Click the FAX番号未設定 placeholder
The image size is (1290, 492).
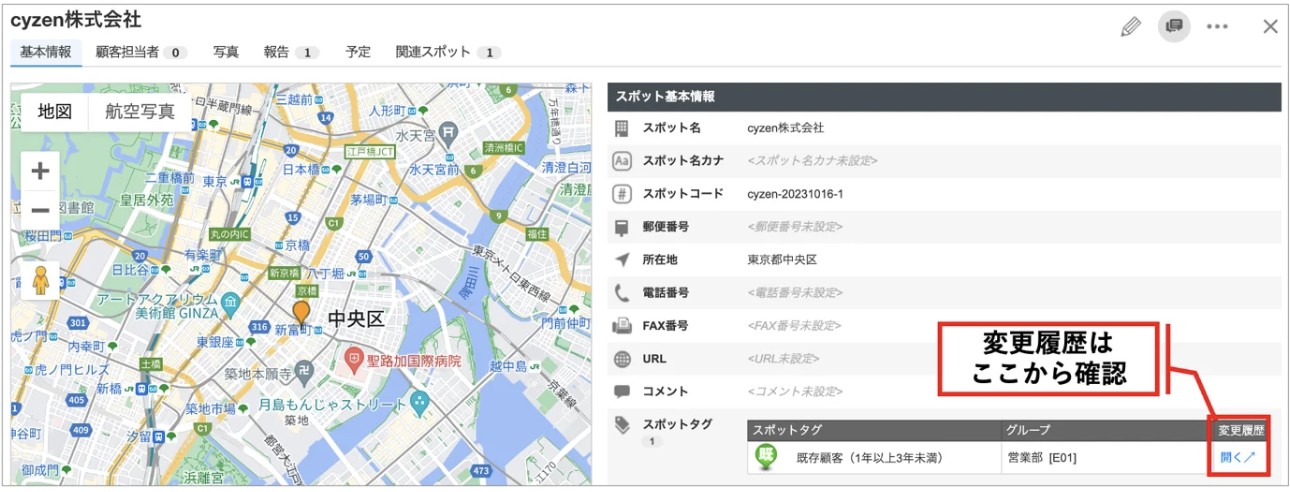[795, 326]
